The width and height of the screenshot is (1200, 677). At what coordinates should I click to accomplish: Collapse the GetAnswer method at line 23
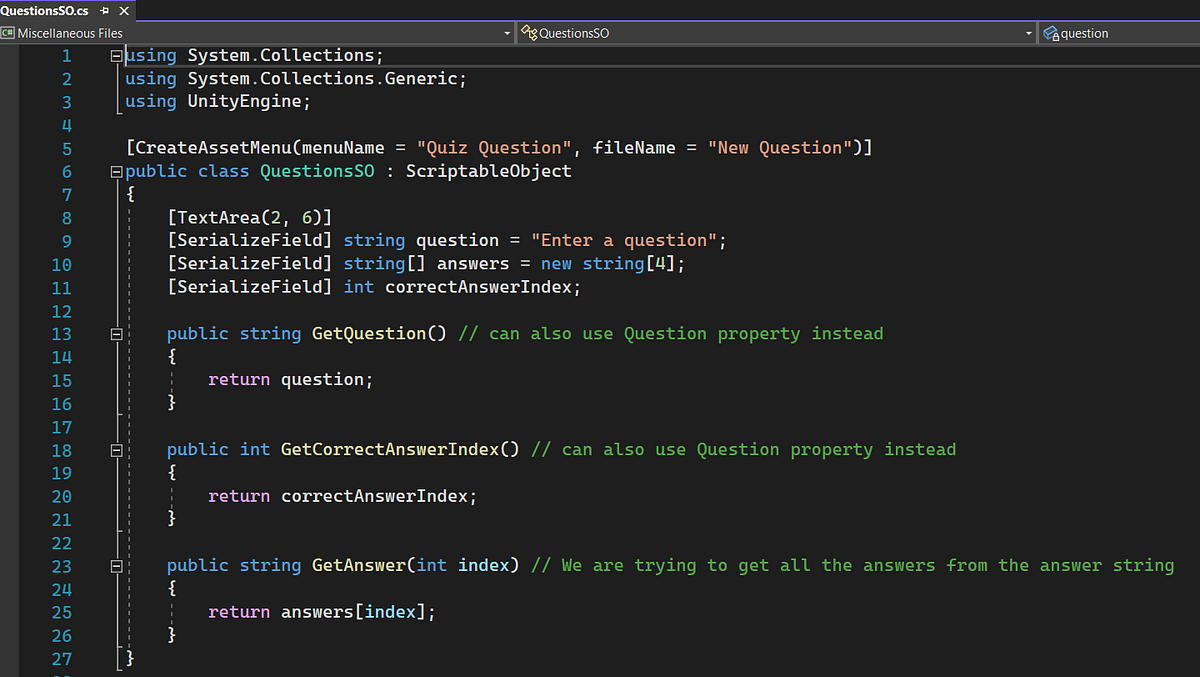116,565
